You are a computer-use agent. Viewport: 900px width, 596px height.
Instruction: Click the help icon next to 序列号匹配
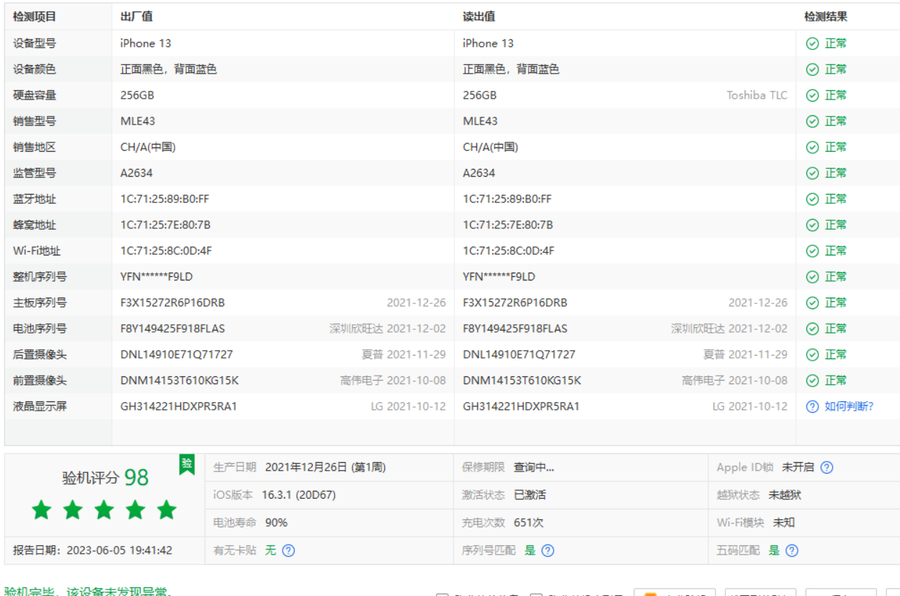548,551
